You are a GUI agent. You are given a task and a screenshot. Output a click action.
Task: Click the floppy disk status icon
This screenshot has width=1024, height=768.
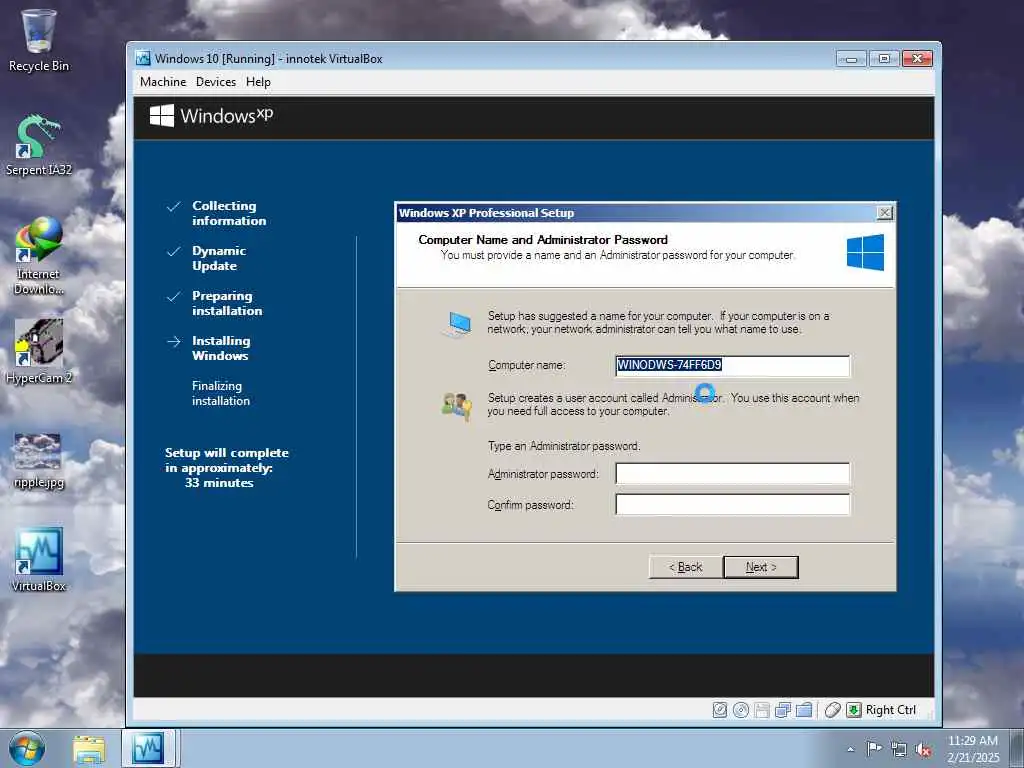coord(761,710)
